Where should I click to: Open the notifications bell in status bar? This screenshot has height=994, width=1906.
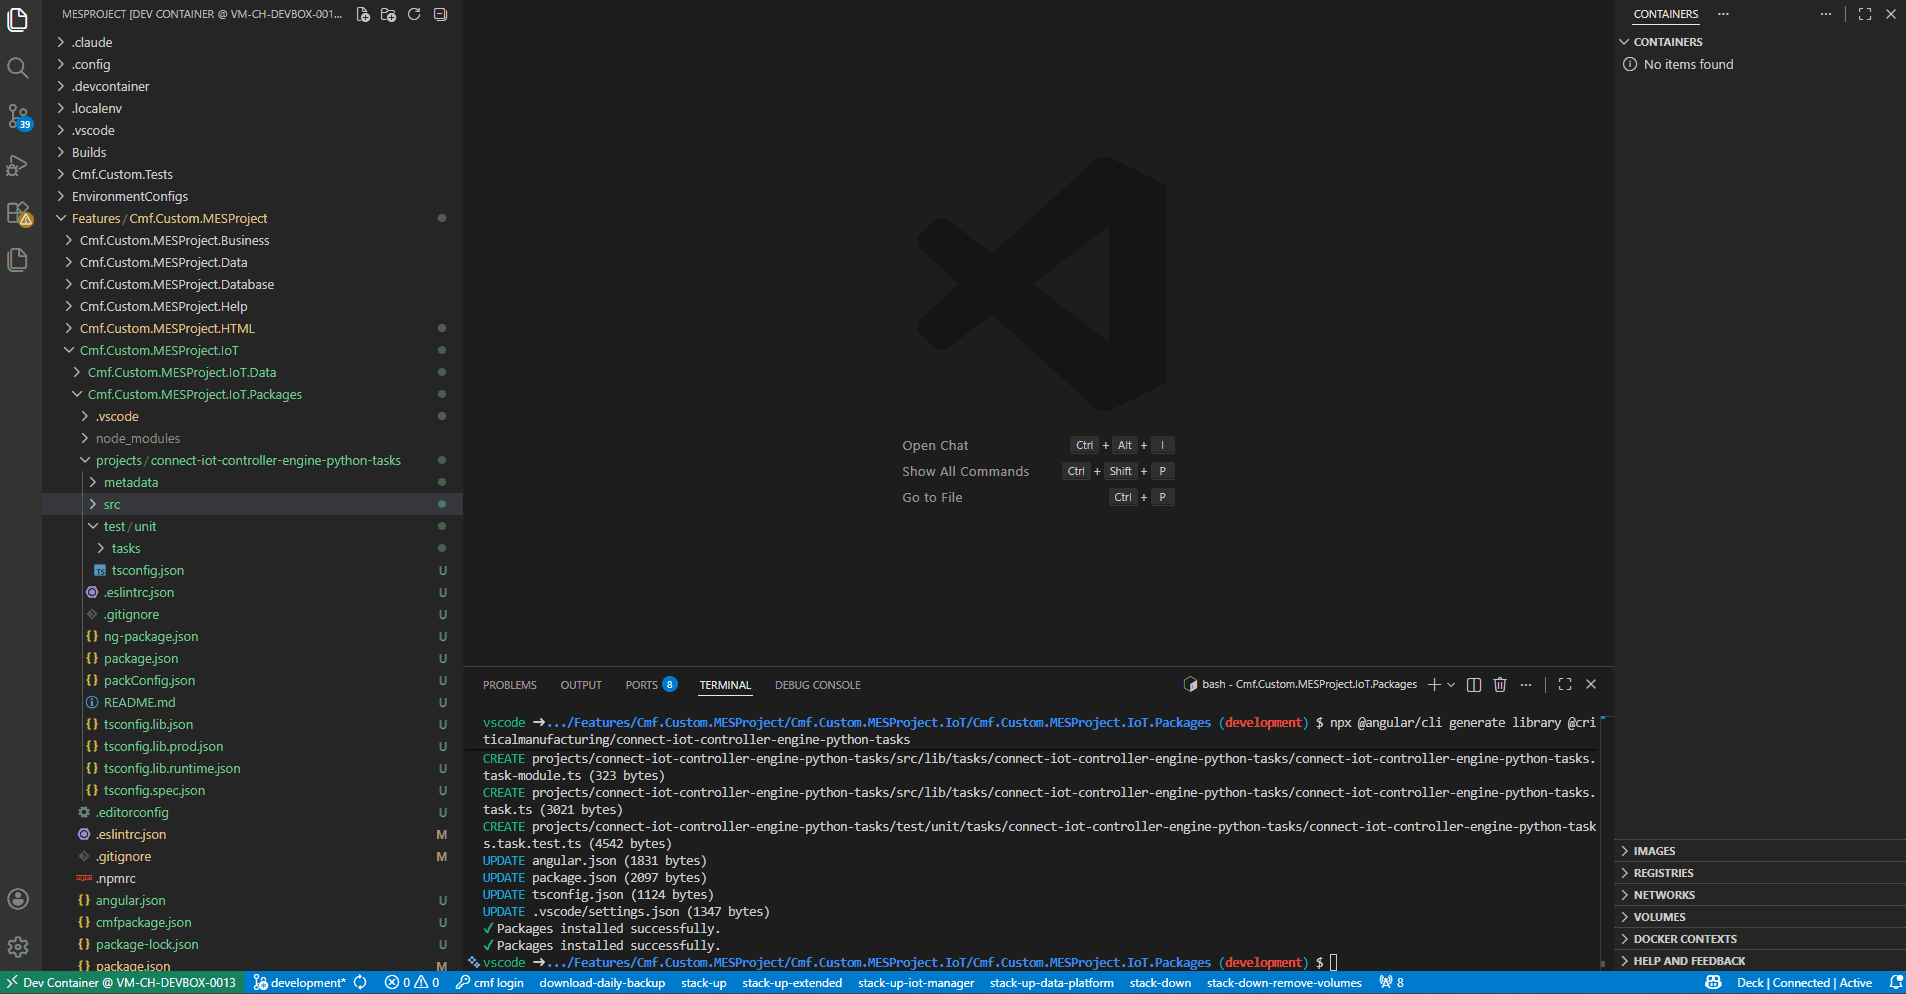(1895, 983)
